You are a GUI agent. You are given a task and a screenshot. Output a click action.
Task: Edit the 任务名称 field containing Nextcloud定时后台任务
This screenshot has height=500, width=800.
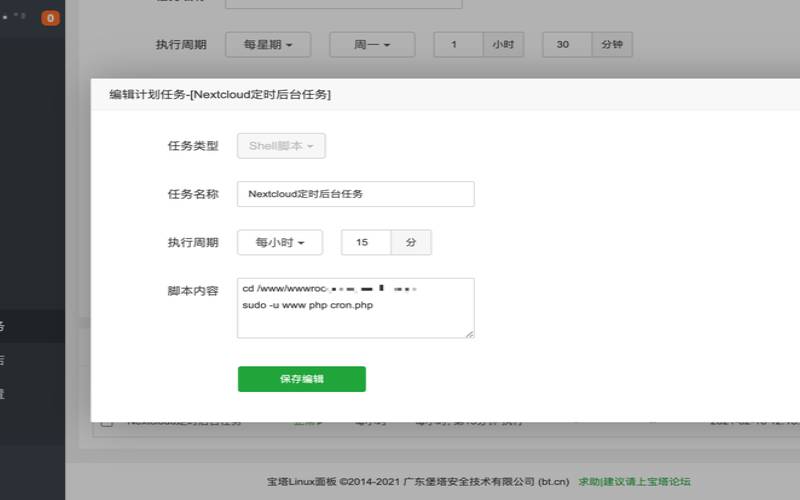coord(356,194)
